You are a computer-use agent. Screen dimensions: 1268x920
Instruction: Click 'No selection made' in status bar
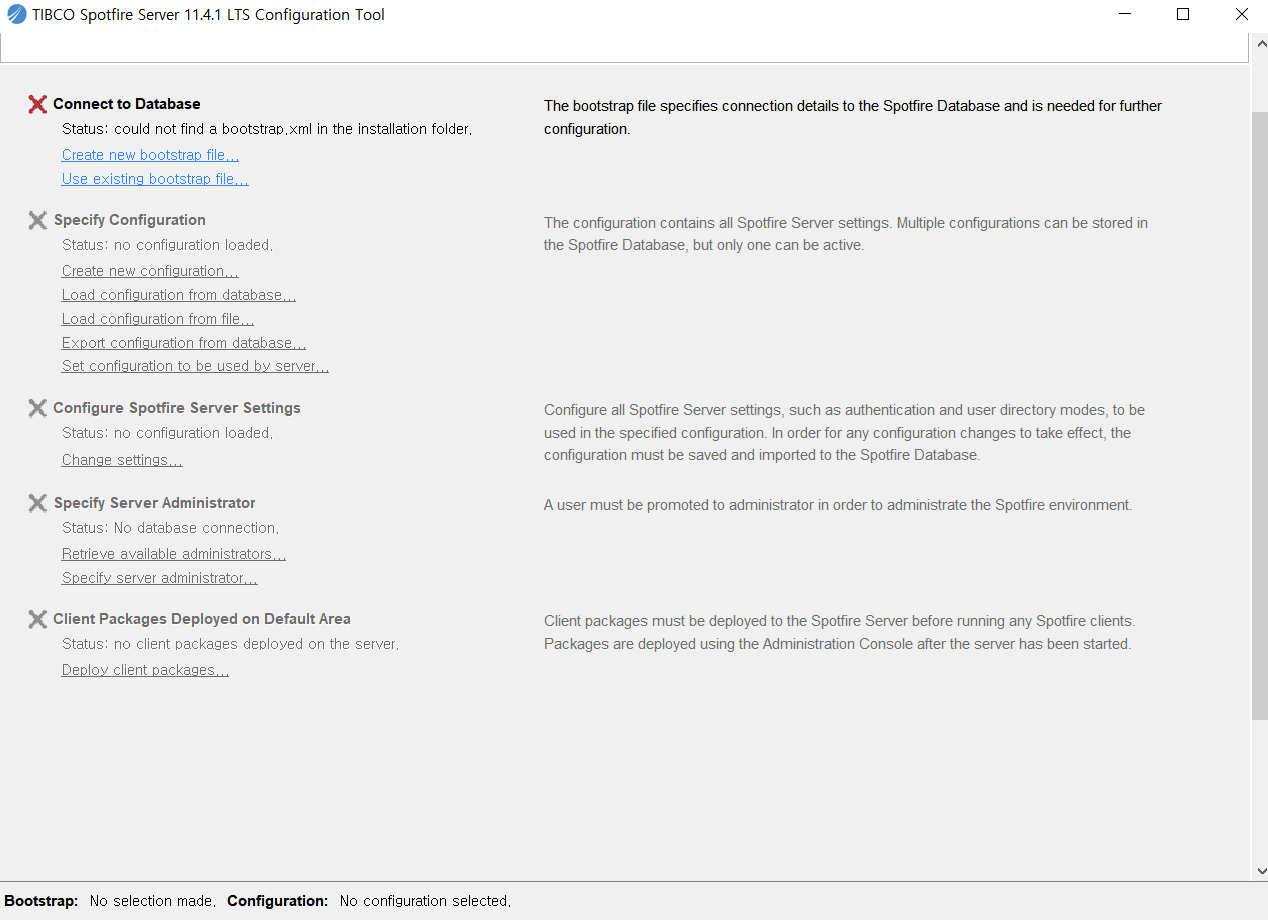[153, 901]
